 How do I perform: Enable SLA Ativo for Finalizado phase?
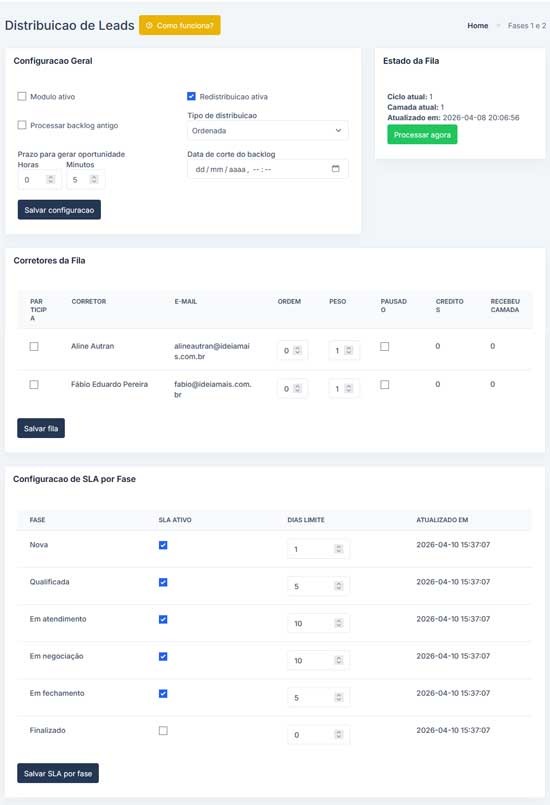coord(163,731)
